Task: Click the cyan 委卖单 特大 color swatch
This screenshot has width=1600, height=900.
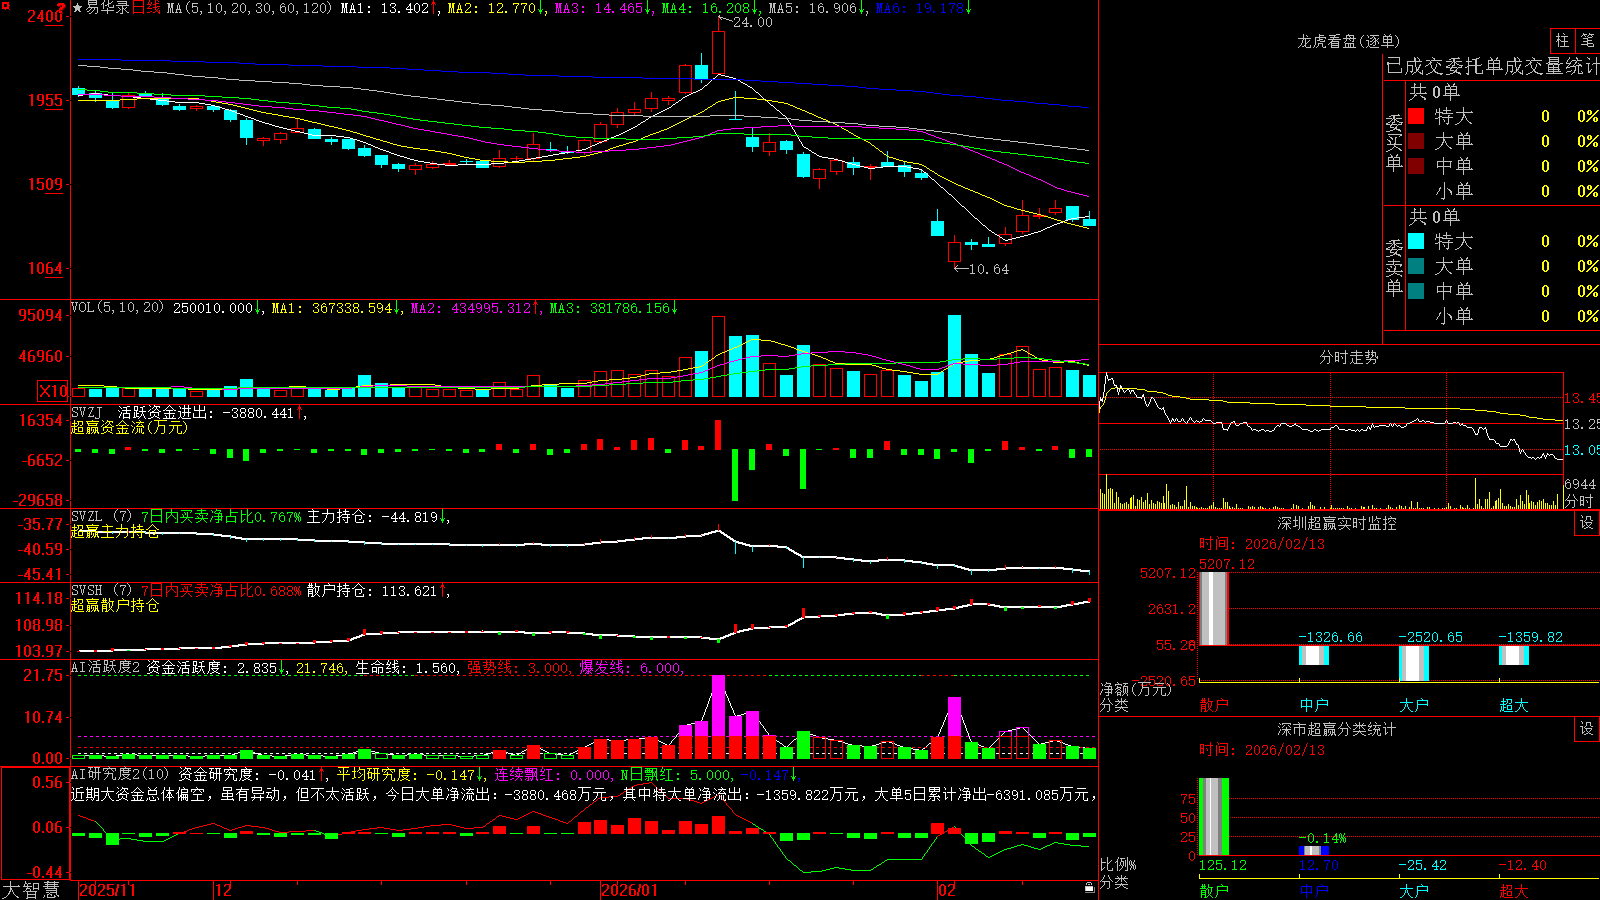Action: (1416, 241)
